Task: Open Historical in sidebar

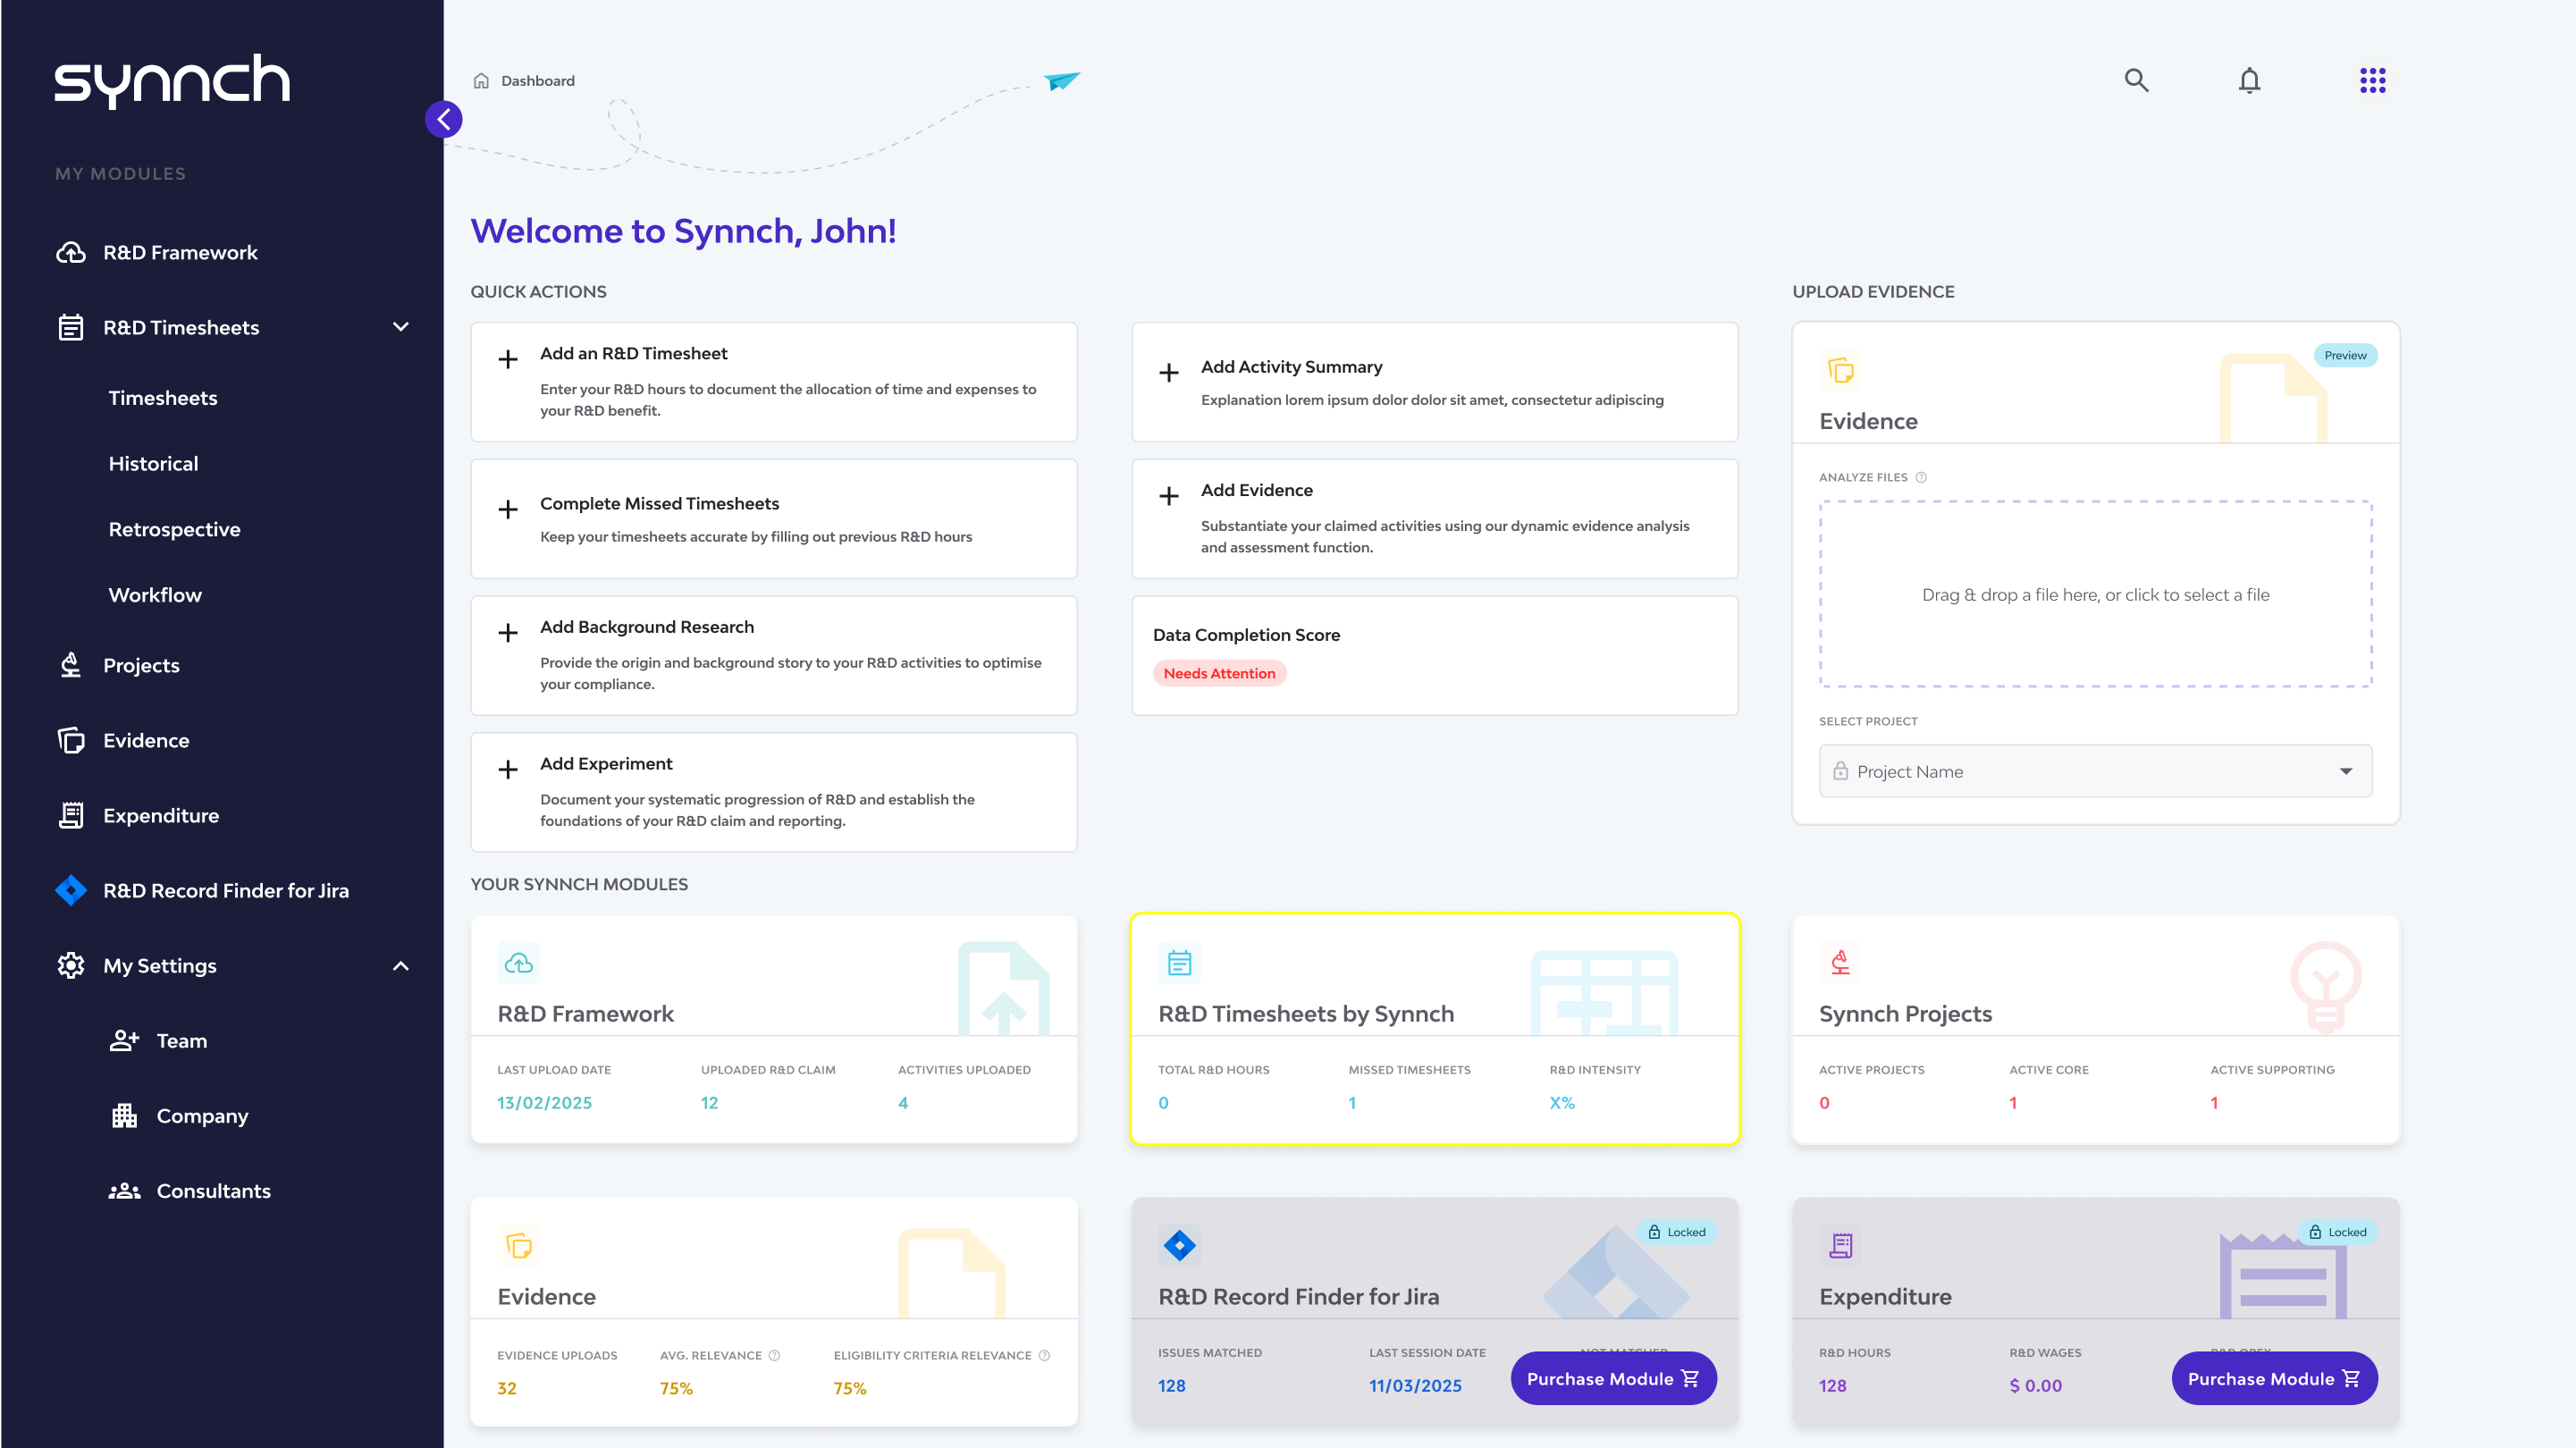Action: coord(153,463)
